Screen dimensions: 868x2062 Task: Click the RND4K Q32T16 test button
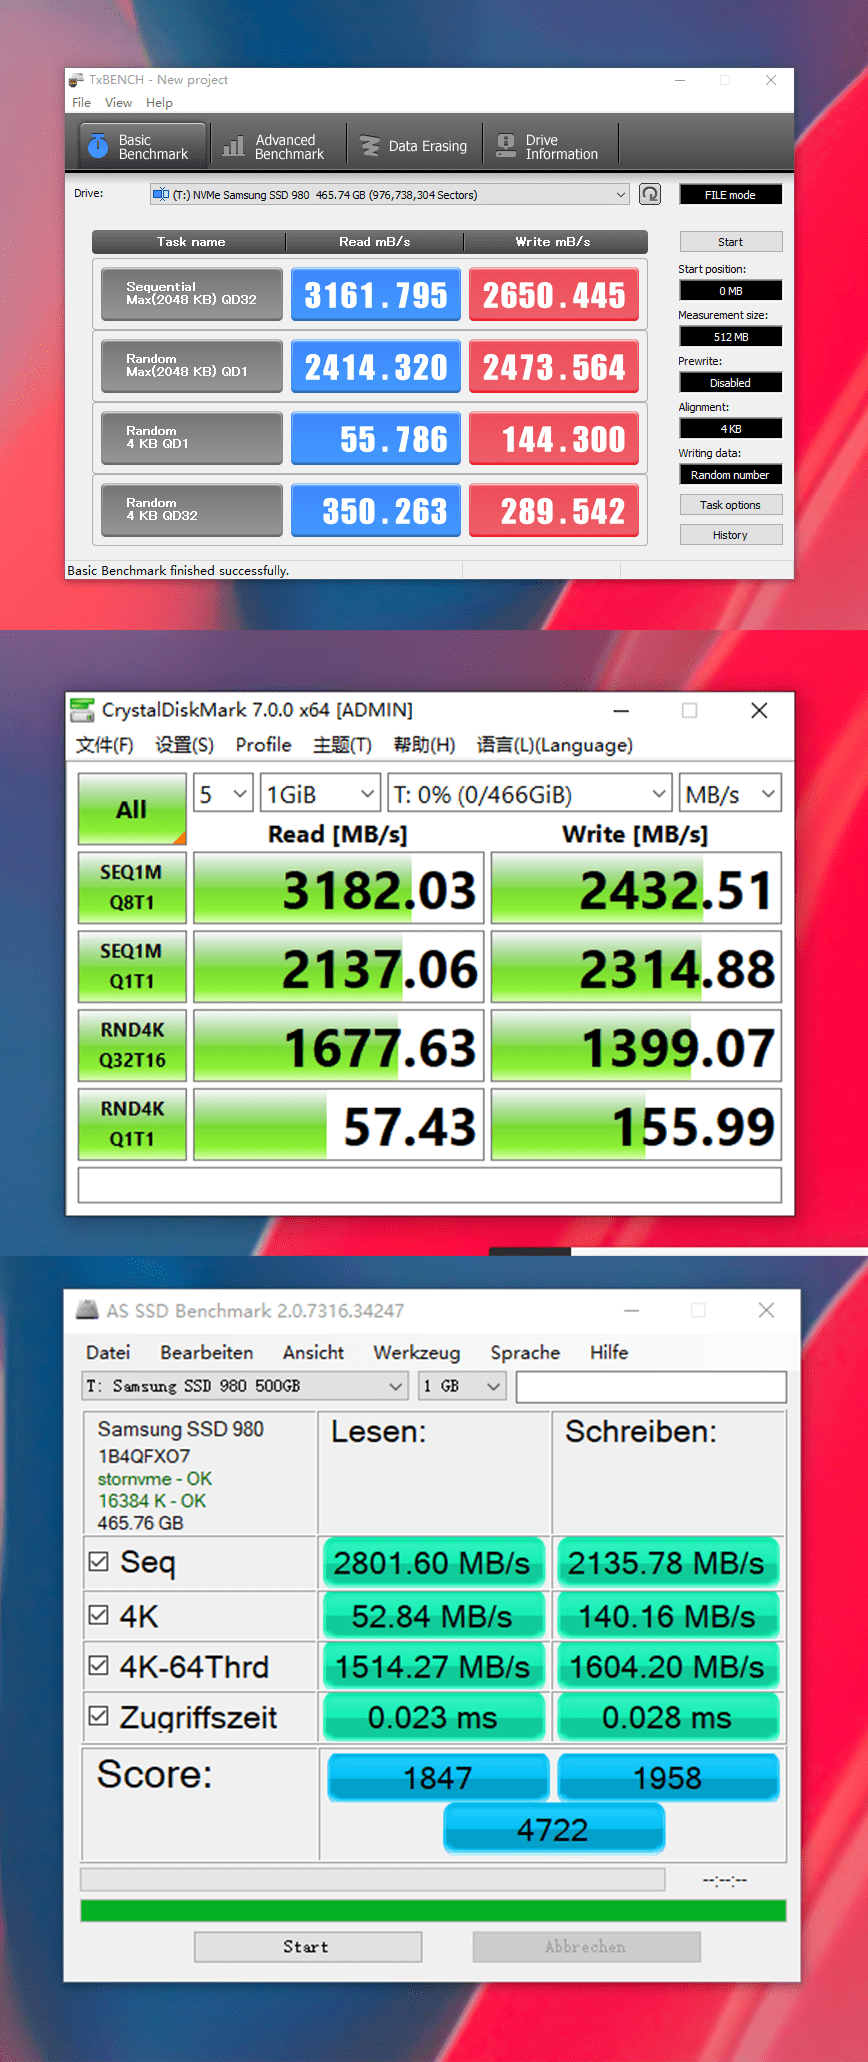click(132, 1045)
